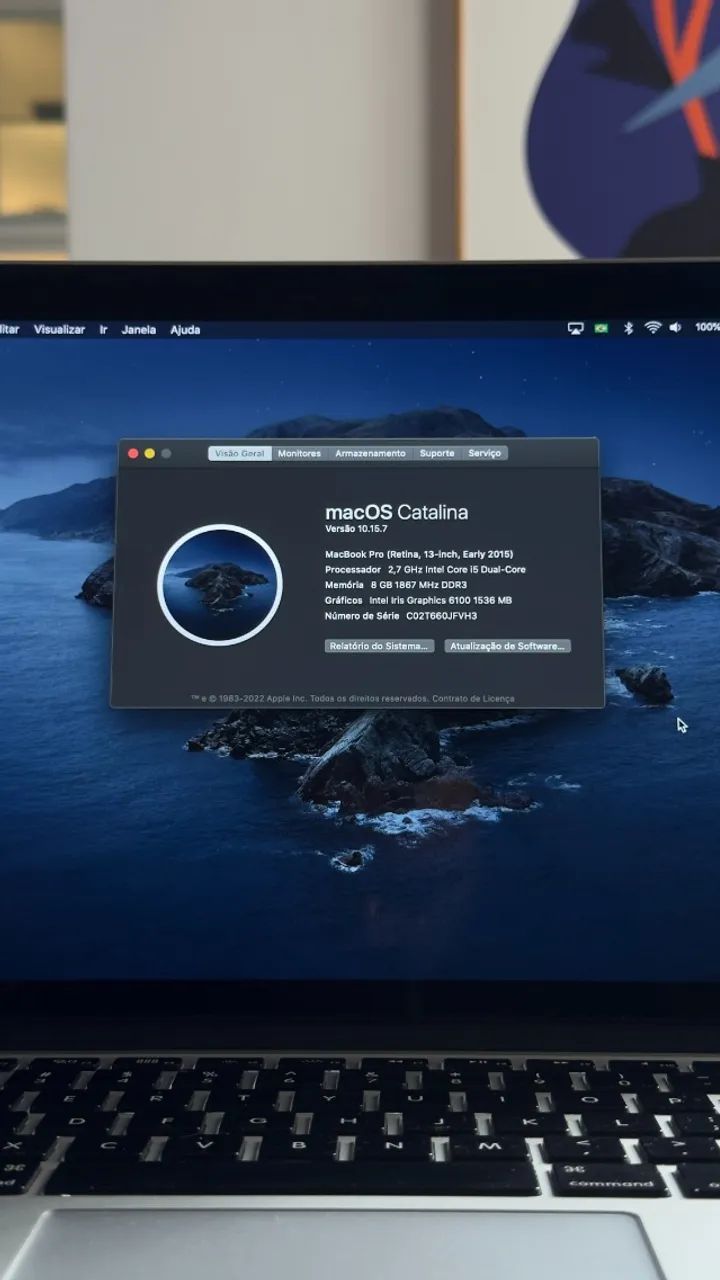Image resolution: width=720 pixels, height=1280 pixels.
Task: Select the Visão Geral tab
Action: [240, 453]
